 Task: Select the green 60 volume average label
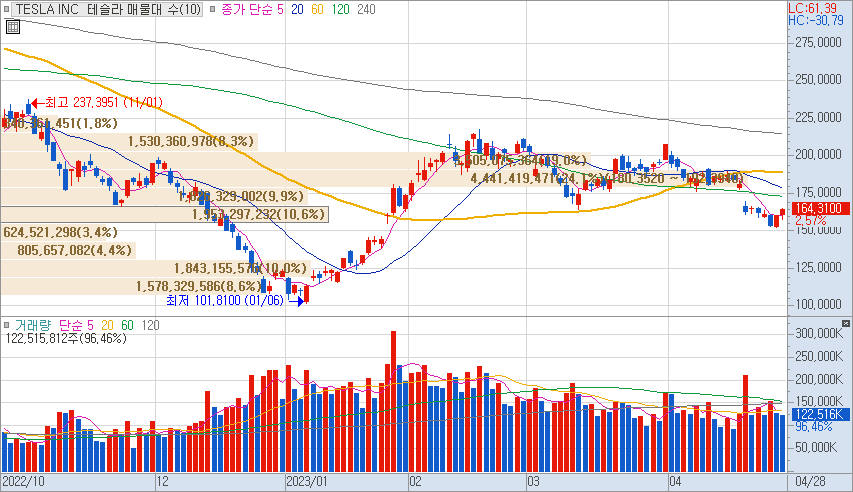coord(127,325)
